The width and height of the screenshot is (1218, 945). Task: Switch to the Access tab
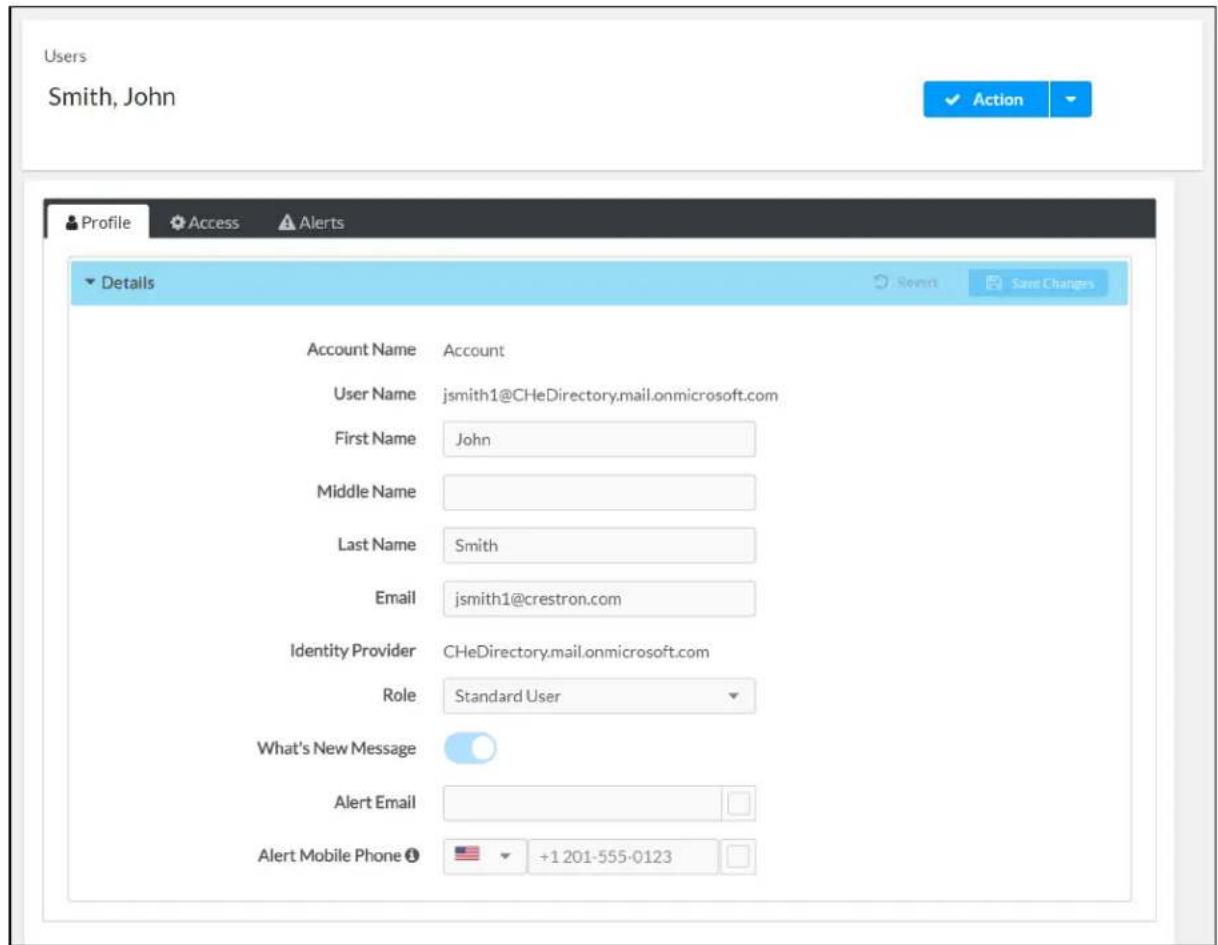pos(204,223)
